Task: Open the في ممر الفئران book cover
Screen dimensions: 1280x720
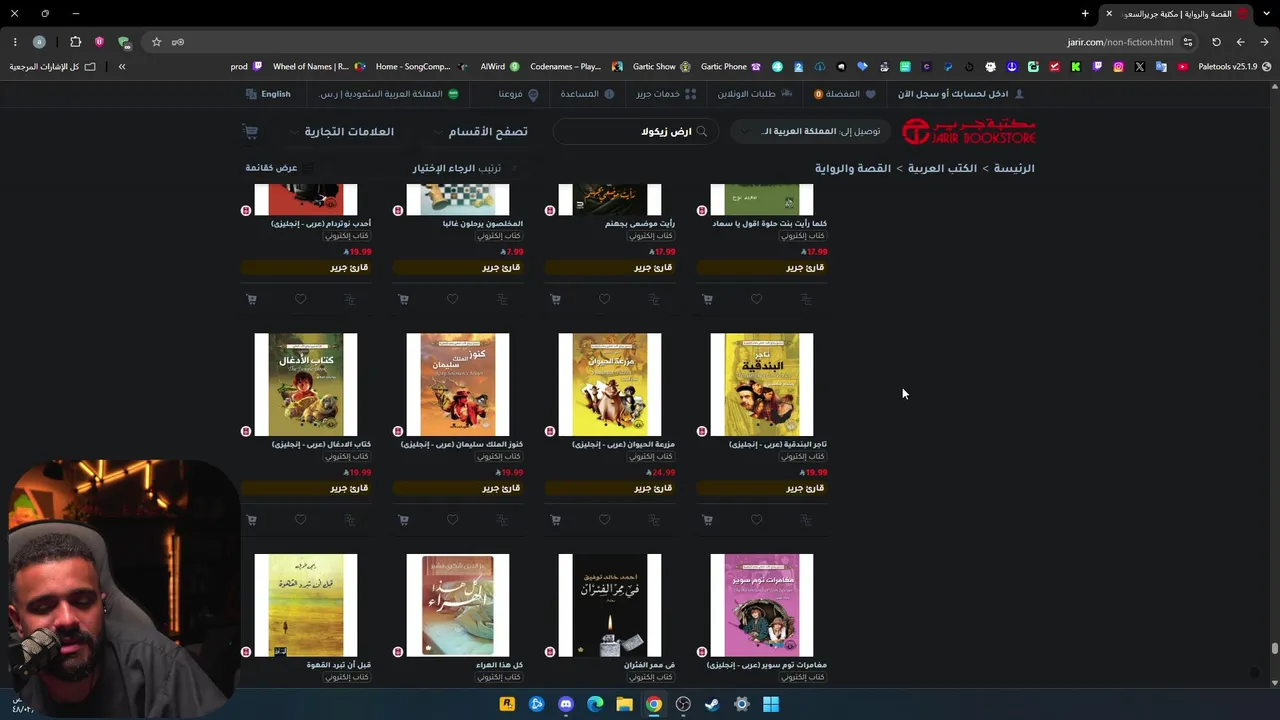Action: 610,605
